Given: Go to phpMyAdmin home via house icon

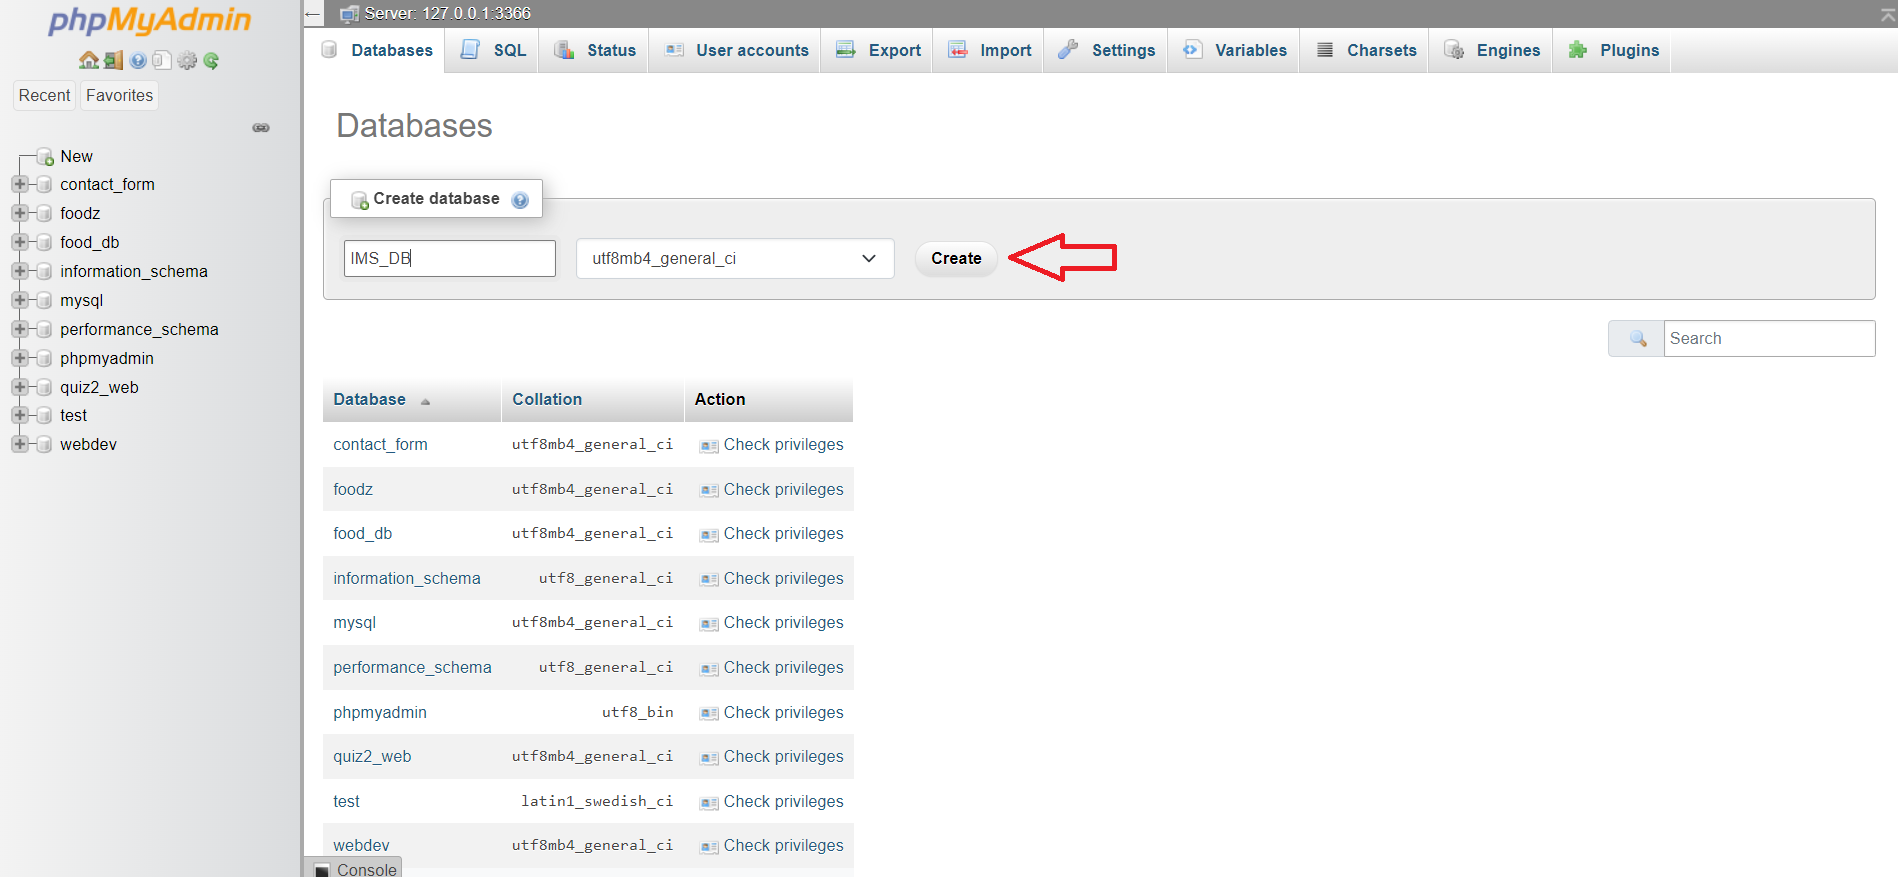Looking at the screenshot, I should click(89, 60).
